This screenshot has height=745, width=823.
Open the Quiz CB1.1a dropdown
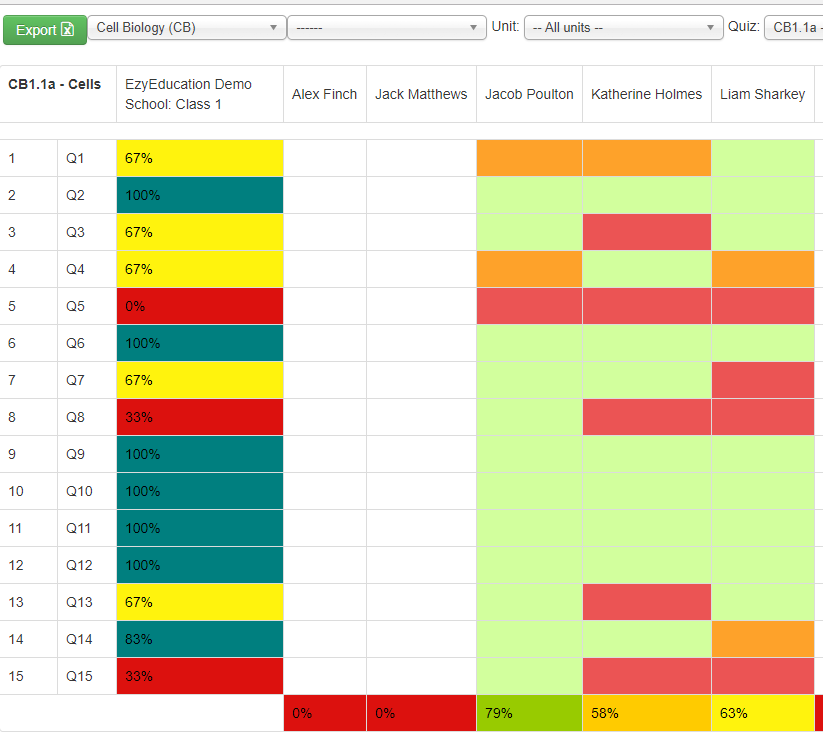click(794, 28)
